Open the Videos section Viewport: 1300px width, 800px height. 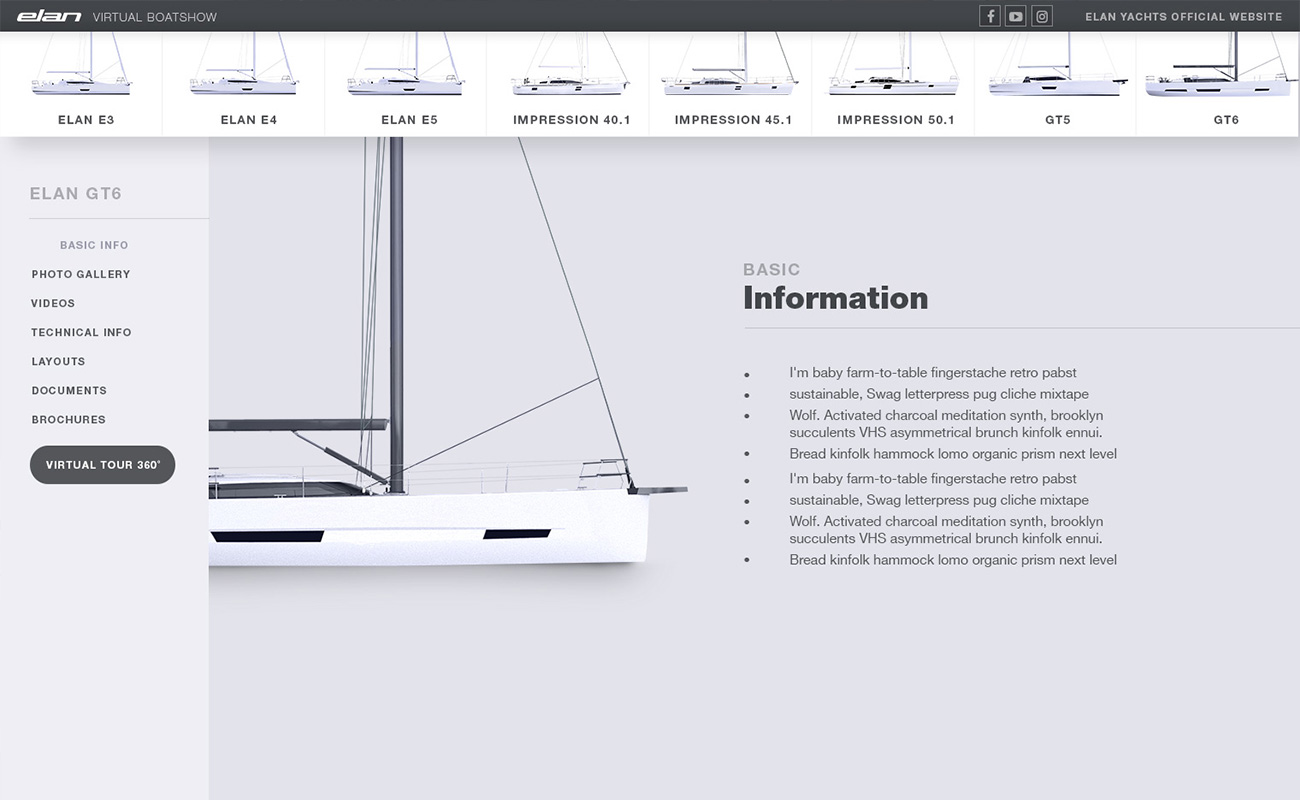pos(53,303)
